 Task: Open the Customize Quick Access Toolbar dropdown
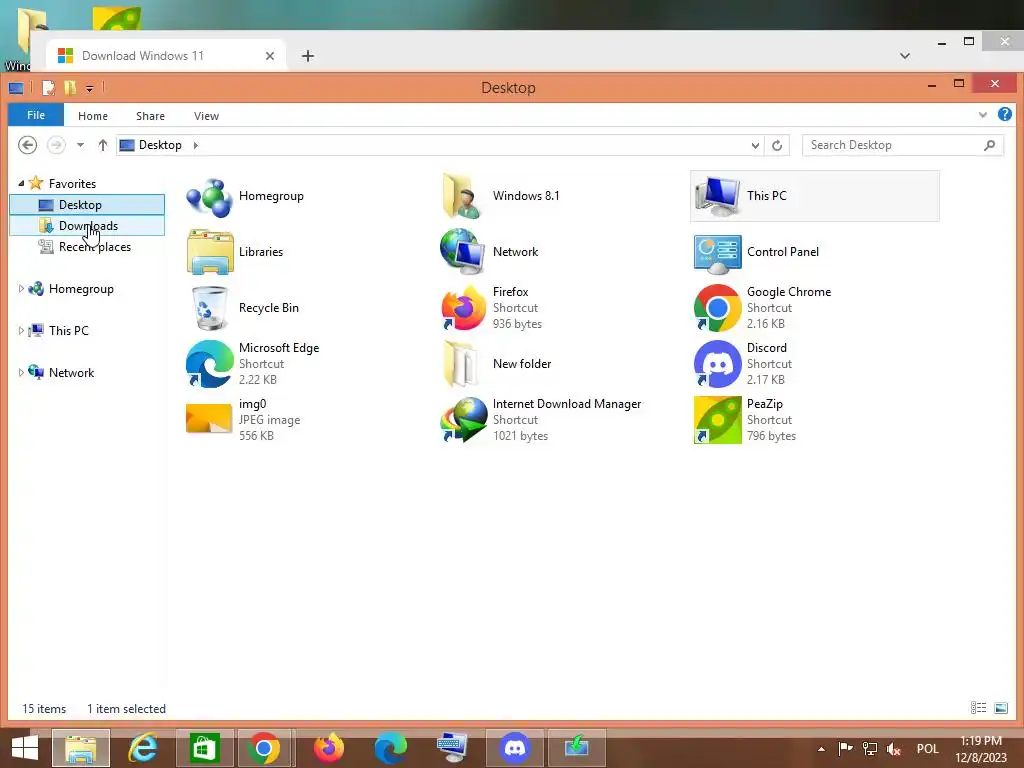tap(89, 88)
